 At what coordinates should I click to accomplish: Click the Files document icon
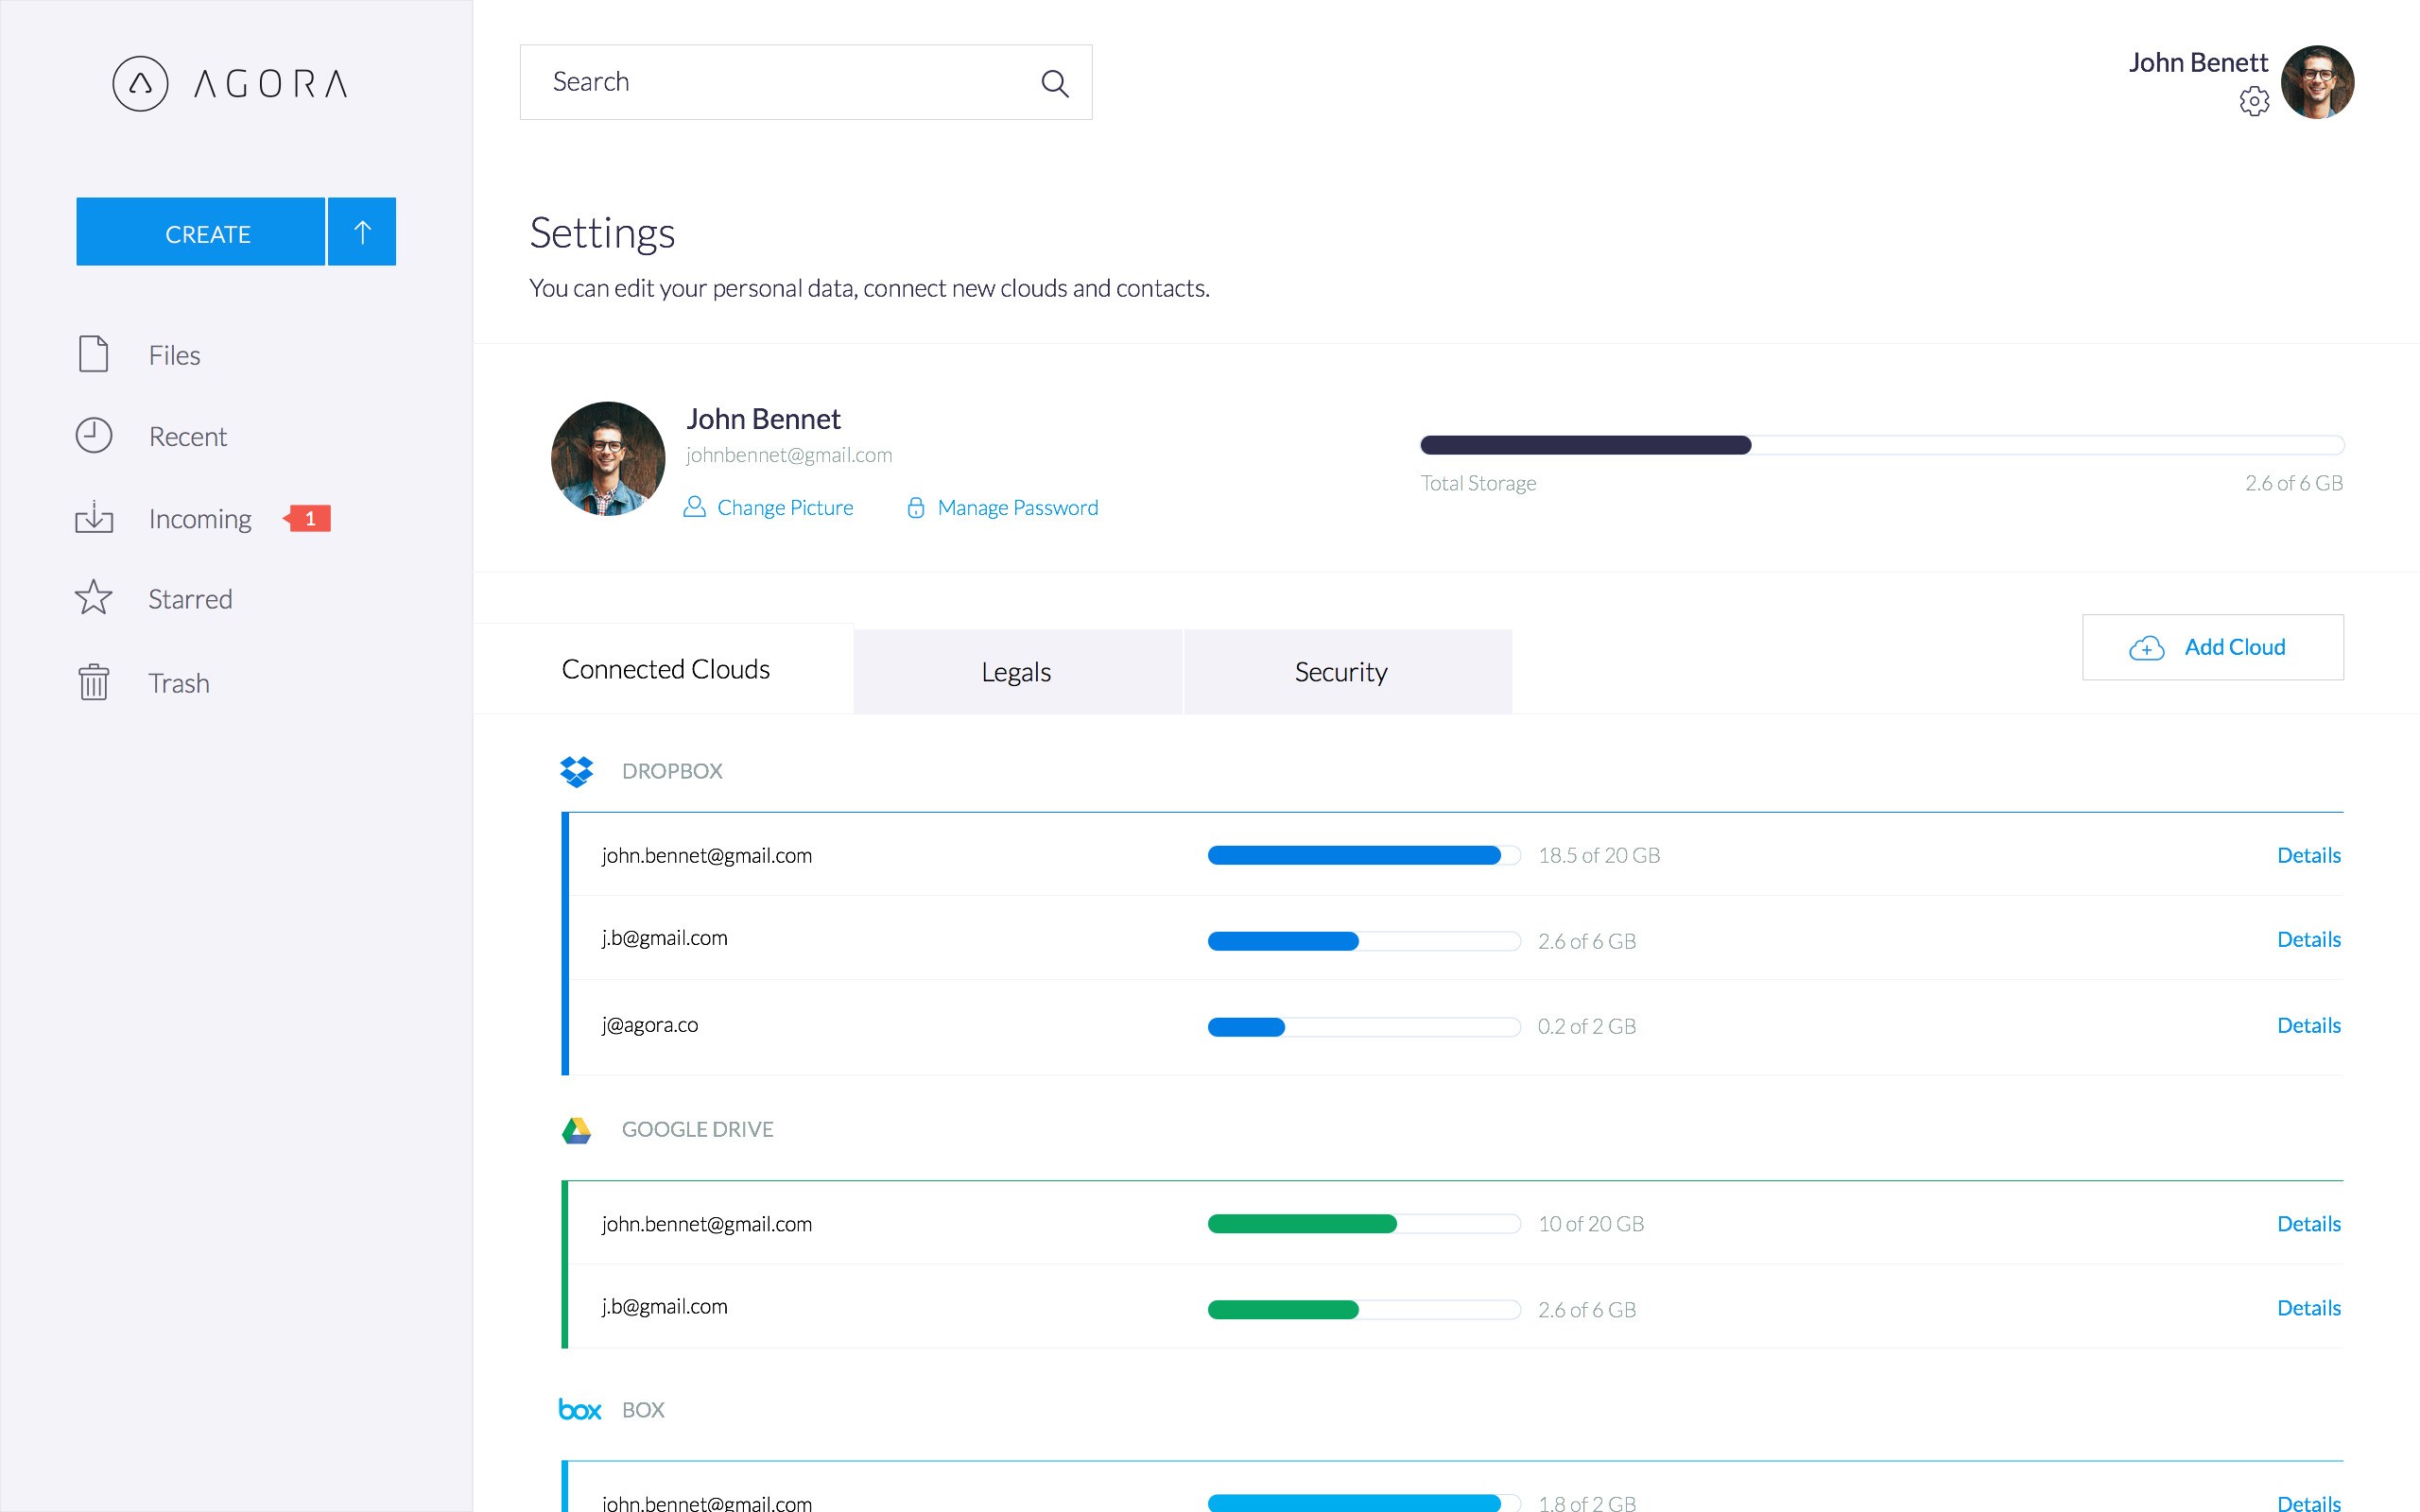pos(94,354)
